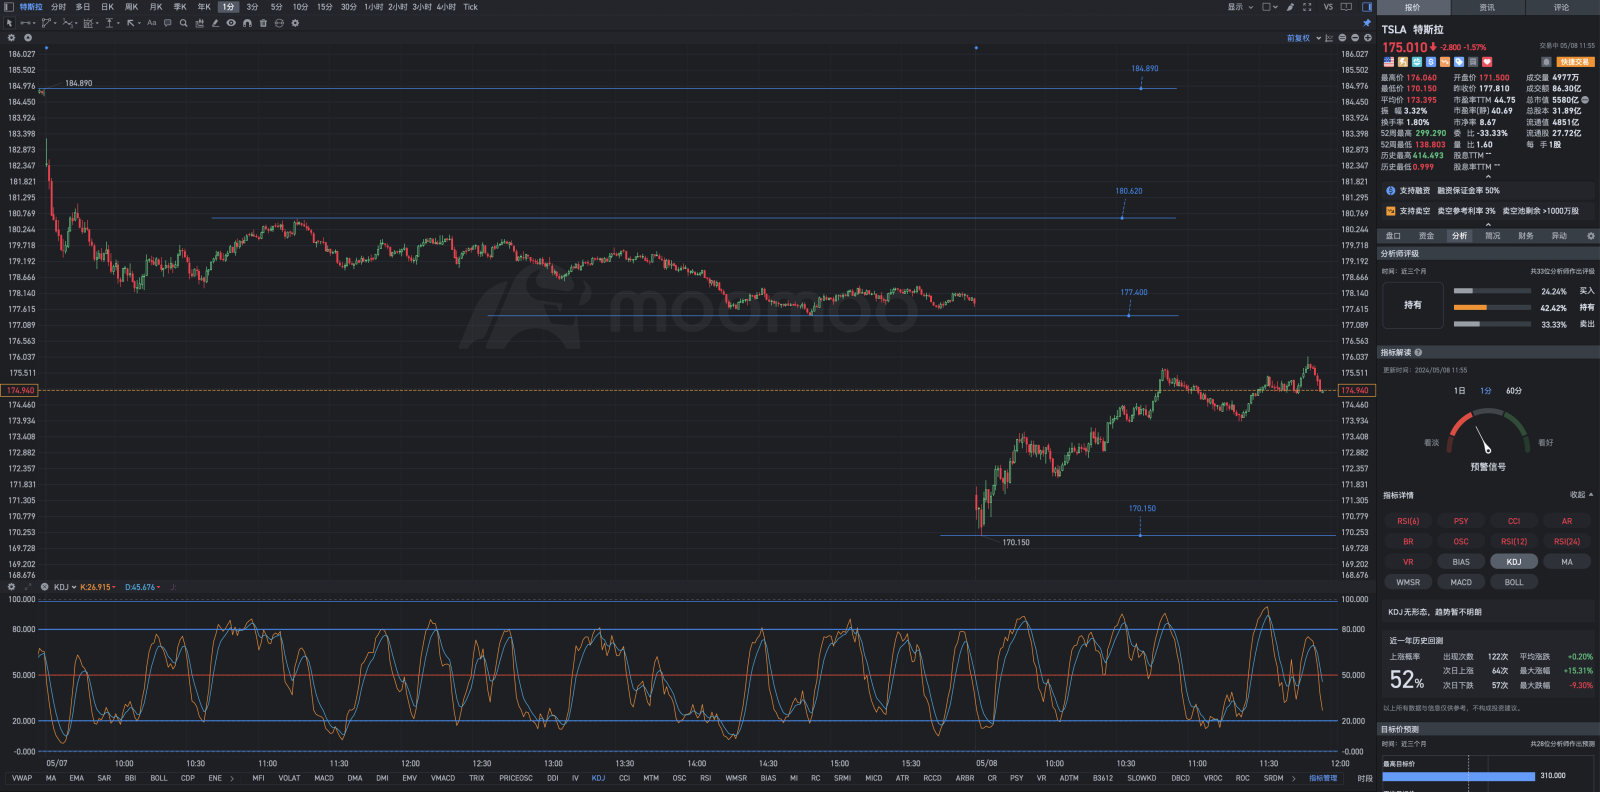1600x792 pixels.
Task: Click the text annotation Aa tool
Action: click(x=152, y=23)
